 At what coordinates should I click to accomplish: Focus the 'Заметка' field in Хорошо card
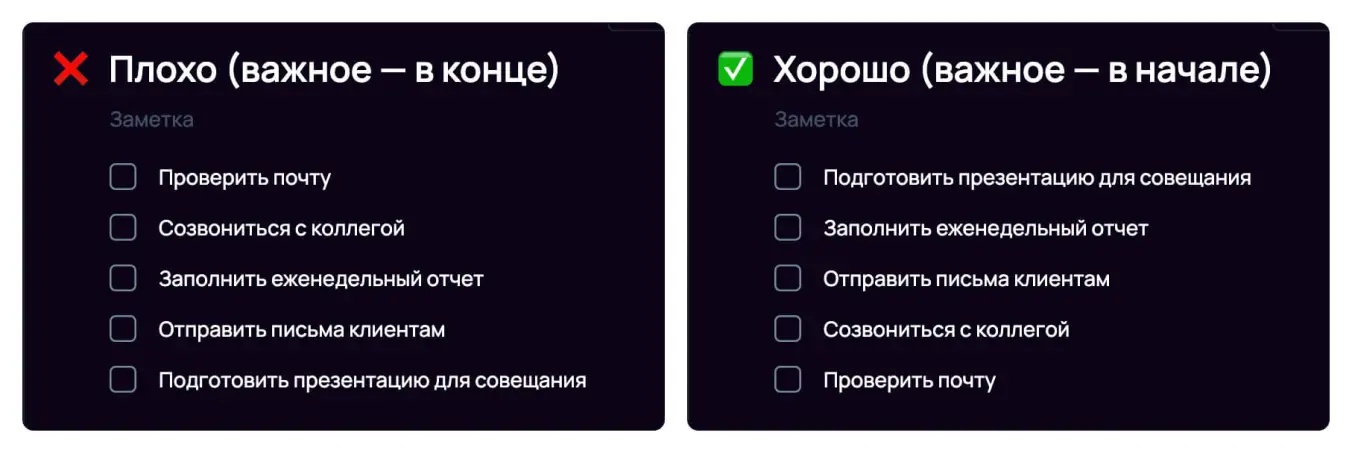tap(816, 120)
